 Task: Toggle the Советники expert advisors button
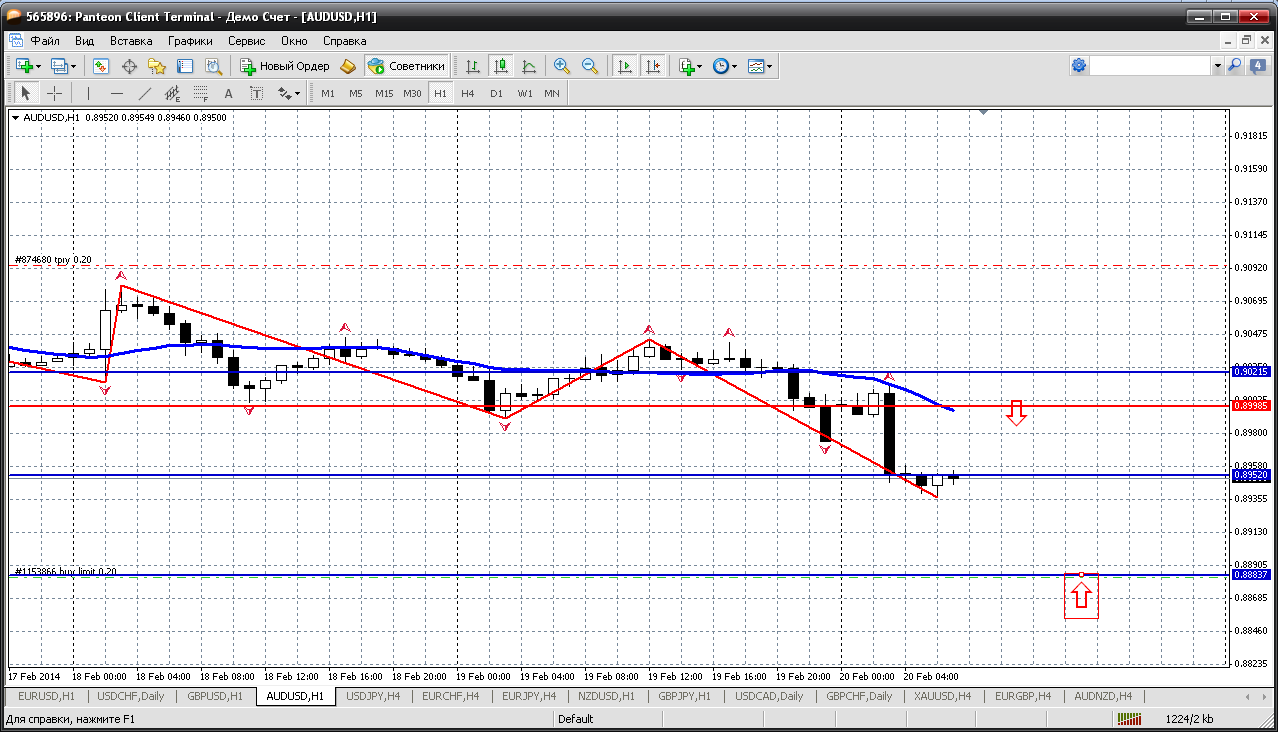click(x=407, y=66)
